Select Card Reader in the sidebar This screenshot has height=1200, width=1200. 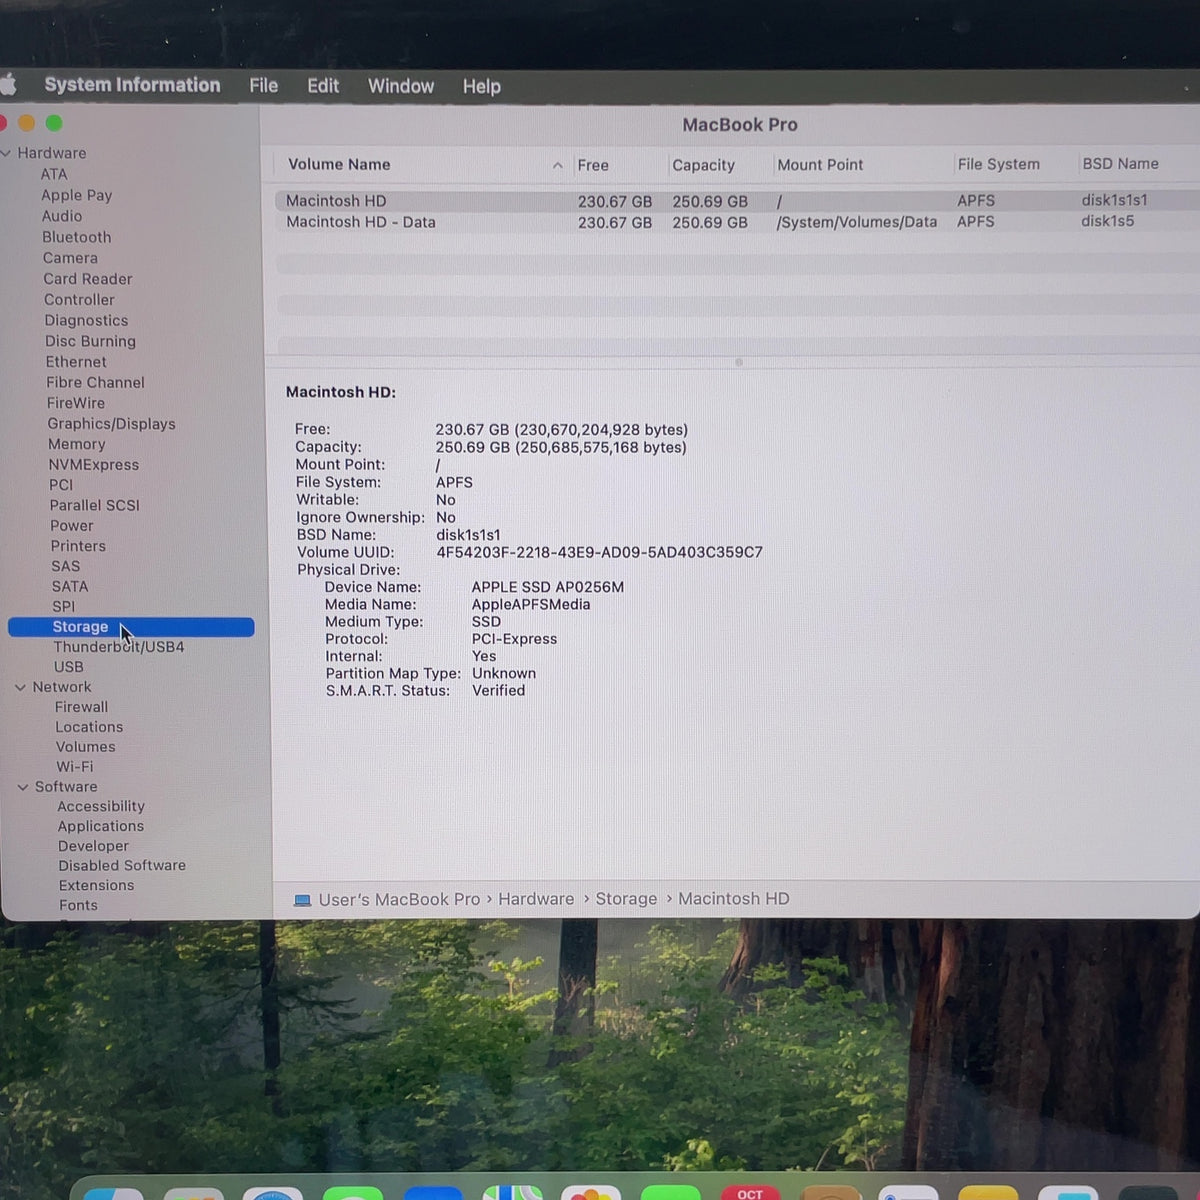[88, 279]
